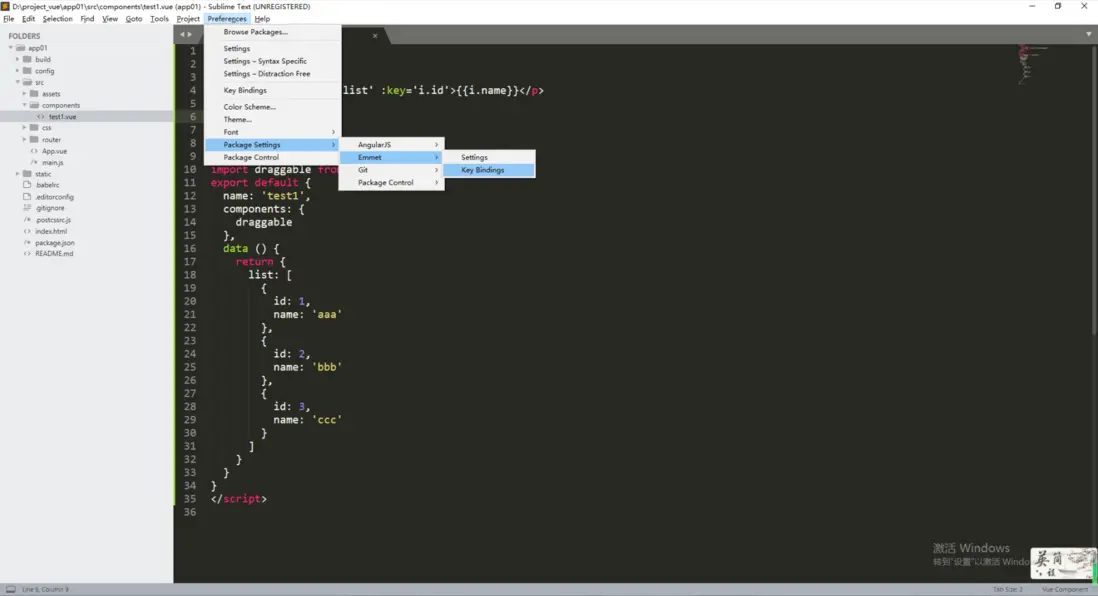Open the tab list dropdown arrow
Viewport: 1098px width, 596px height.
tap(1088, 34)
